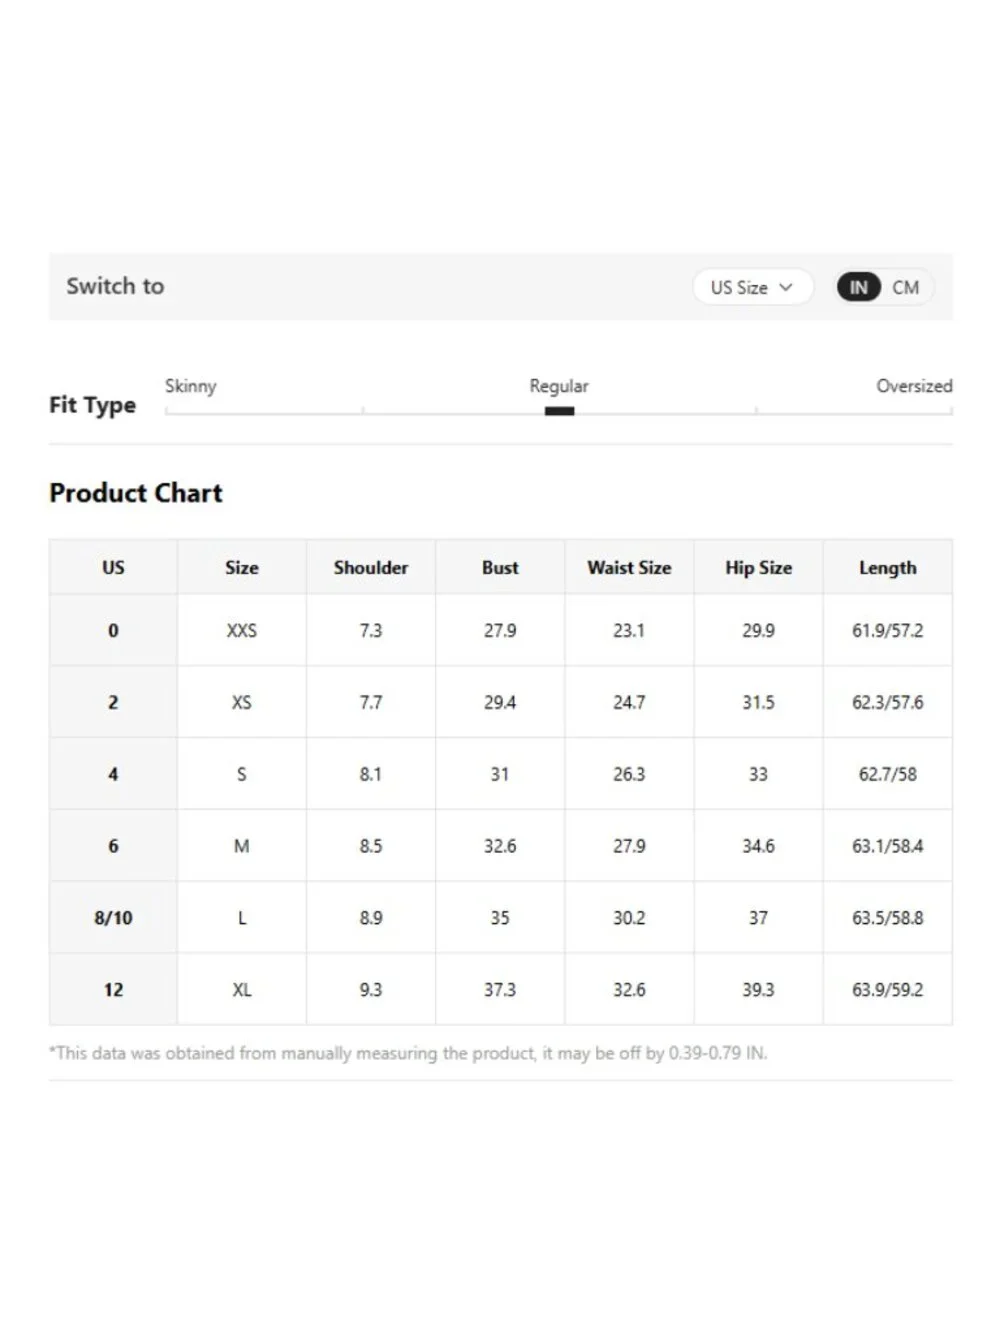Click the Length column header
This screenshot has width=1000, height=1333.
click(x=887, y=567)
